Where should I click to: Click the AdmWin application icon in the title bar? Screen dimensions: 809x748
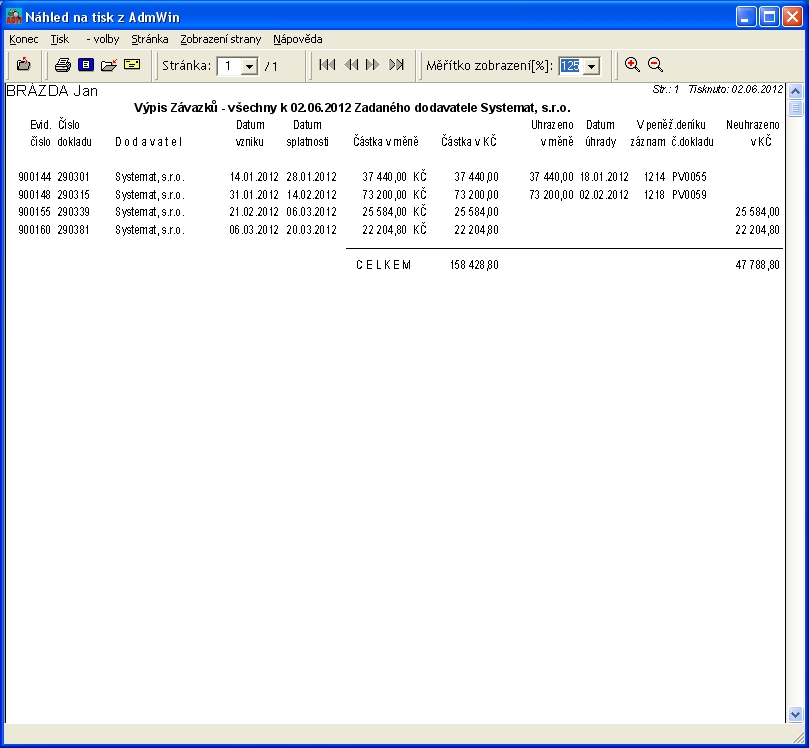14,17
